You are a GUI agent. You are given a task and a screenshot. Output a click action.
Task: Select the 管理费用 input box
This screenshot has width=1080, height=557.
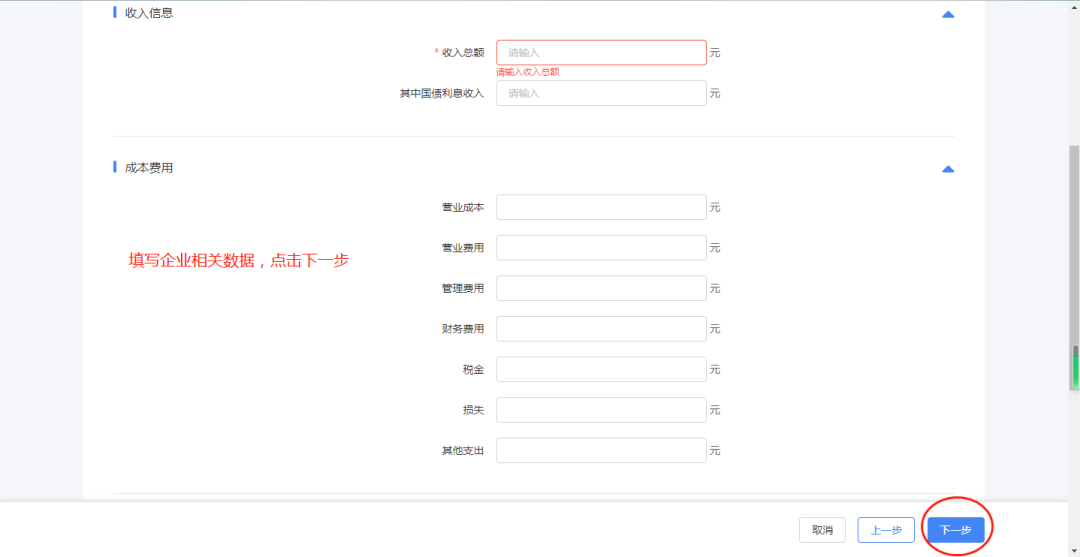[601, 288]
